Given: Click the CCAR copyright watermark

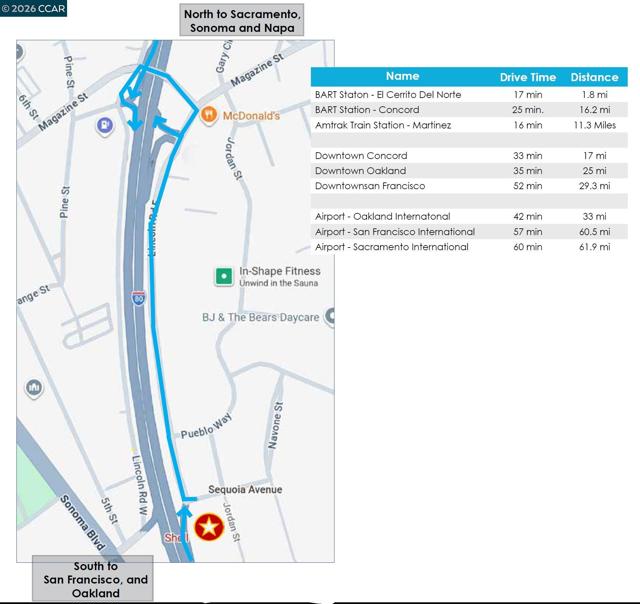Looking at the screenshot, I should (33, 8).
